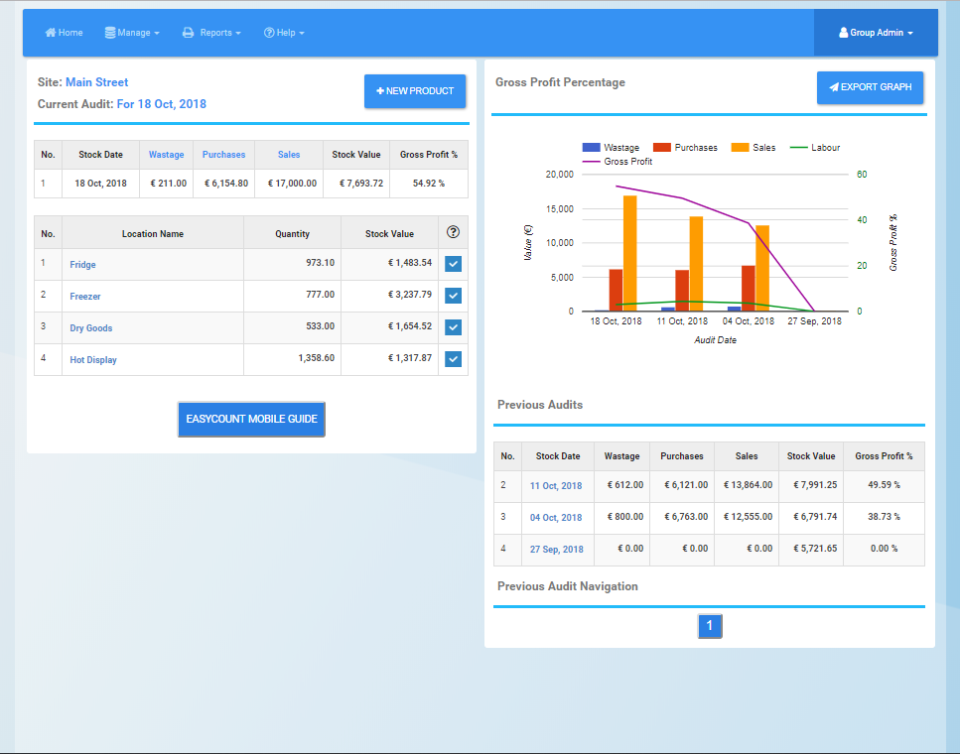Expand the Reports dropdown
The width and height of the screenshot is (960, 754).
coord(212,32)
